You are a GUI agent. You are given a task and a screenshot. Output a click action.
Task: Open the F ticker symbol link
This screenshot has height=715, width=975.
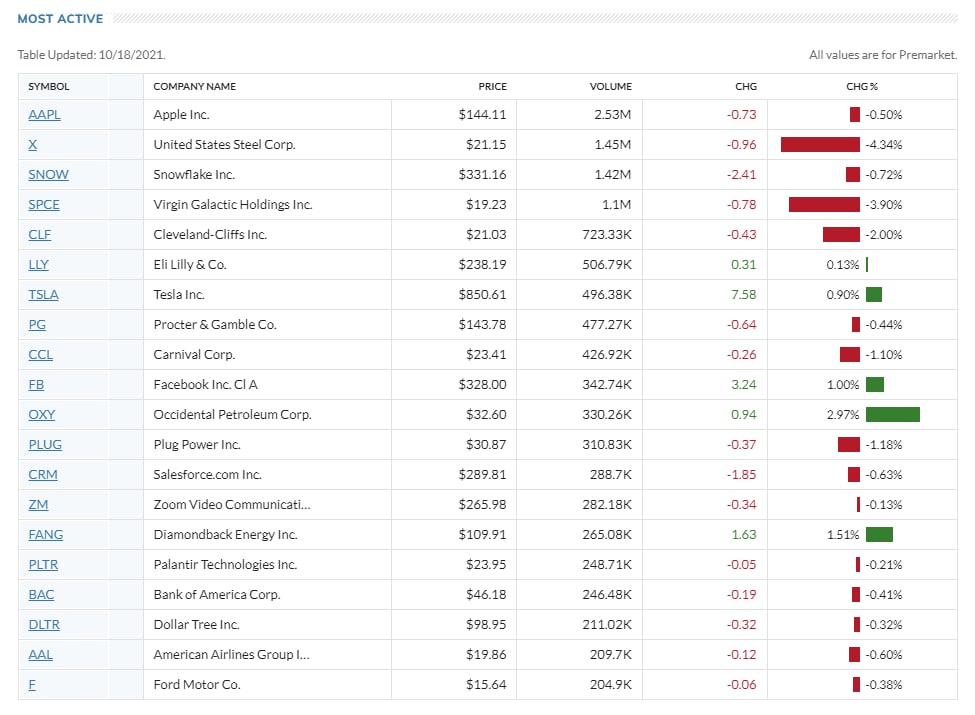click(32, 685)
